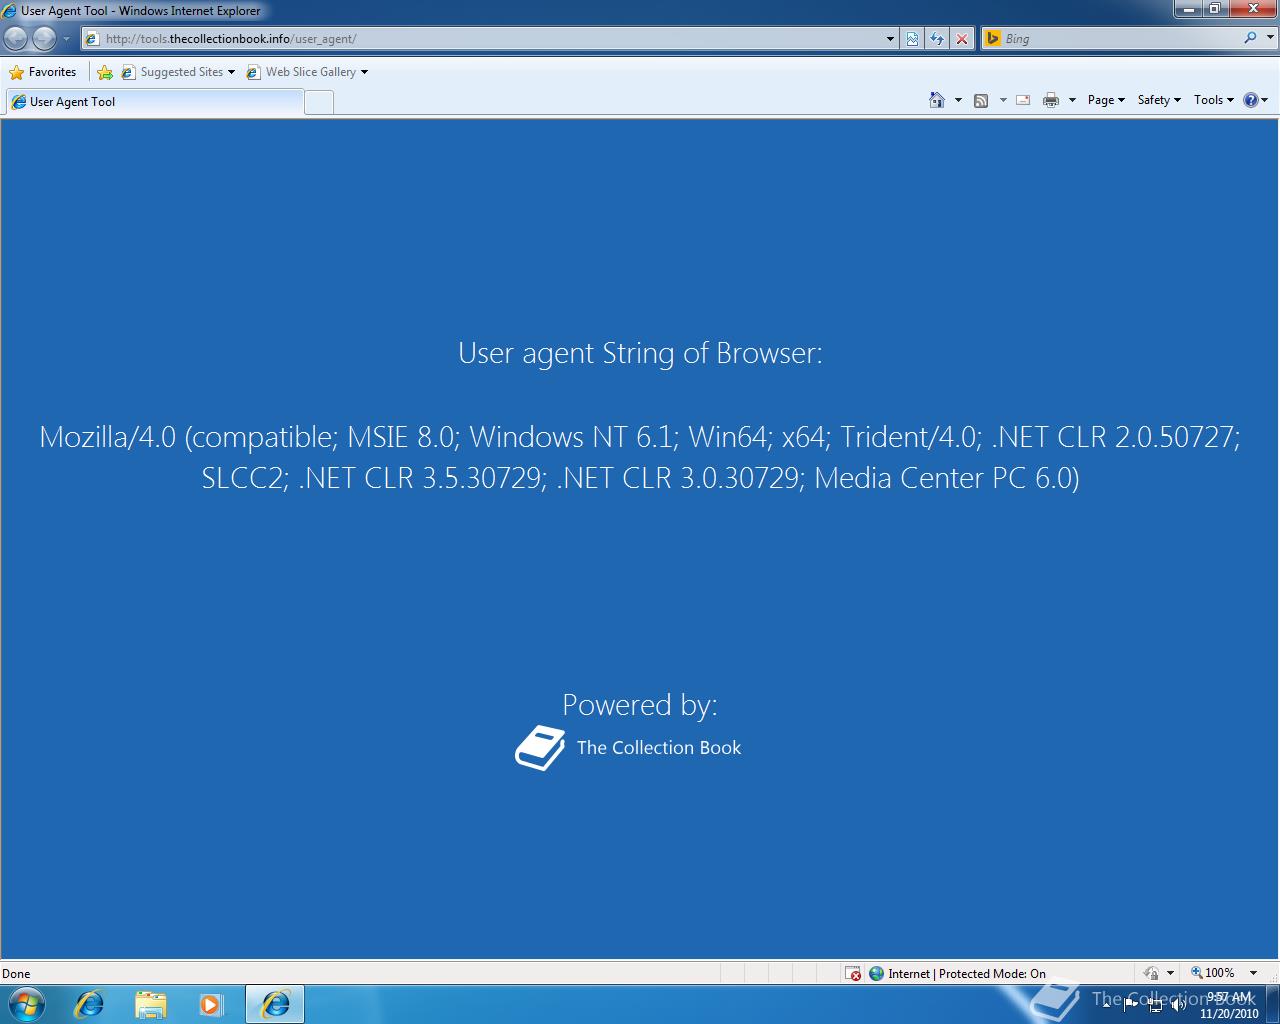Open Windows Explorer folder taskbar icon
The width and height of the screenshot is (1280, 1024).
[151, 1004]
